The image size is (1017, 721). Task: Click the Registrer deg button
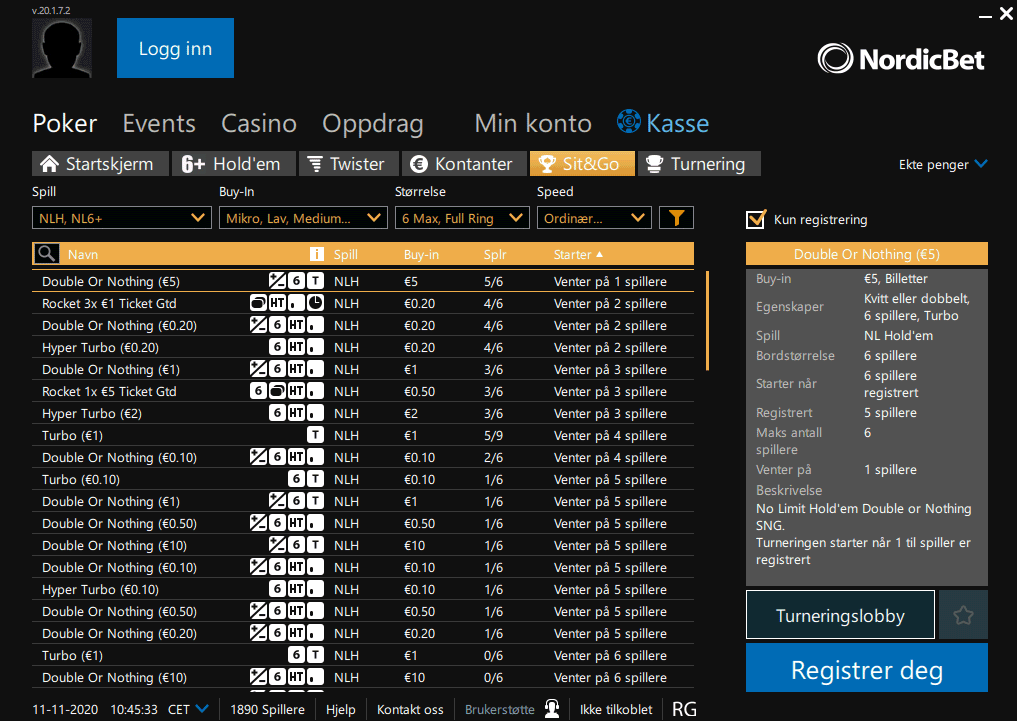pos(867,668)
